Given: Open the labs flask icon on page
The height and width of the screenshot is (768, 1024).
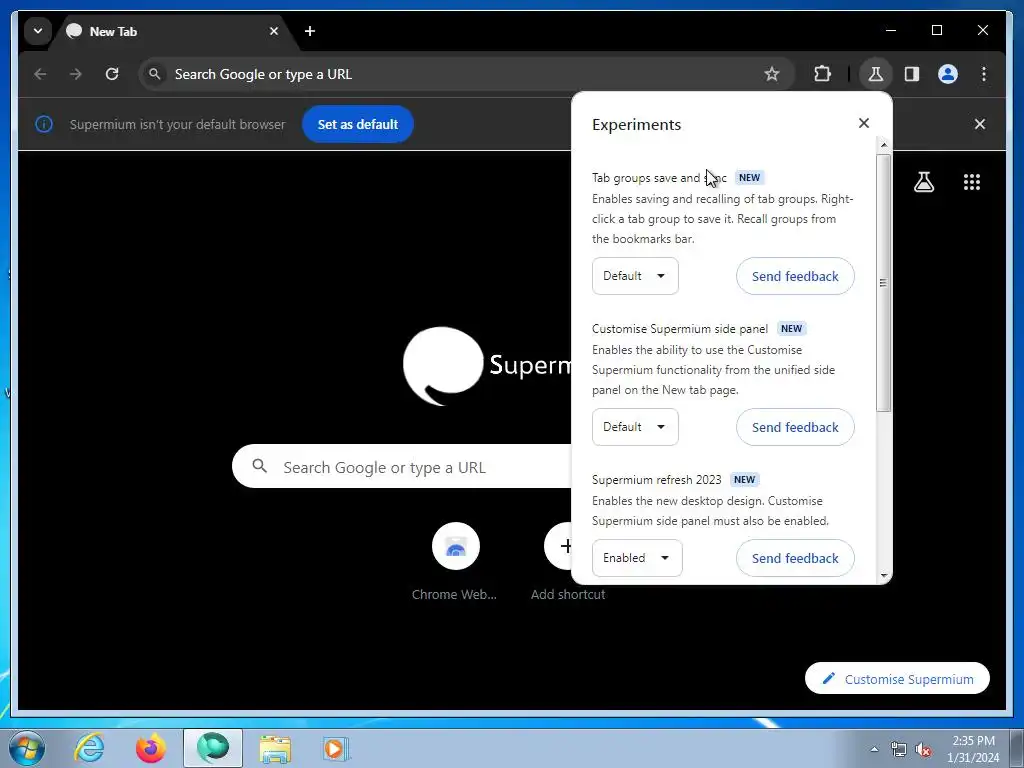Looking at the screenshot, I should [x=923, y=182].
